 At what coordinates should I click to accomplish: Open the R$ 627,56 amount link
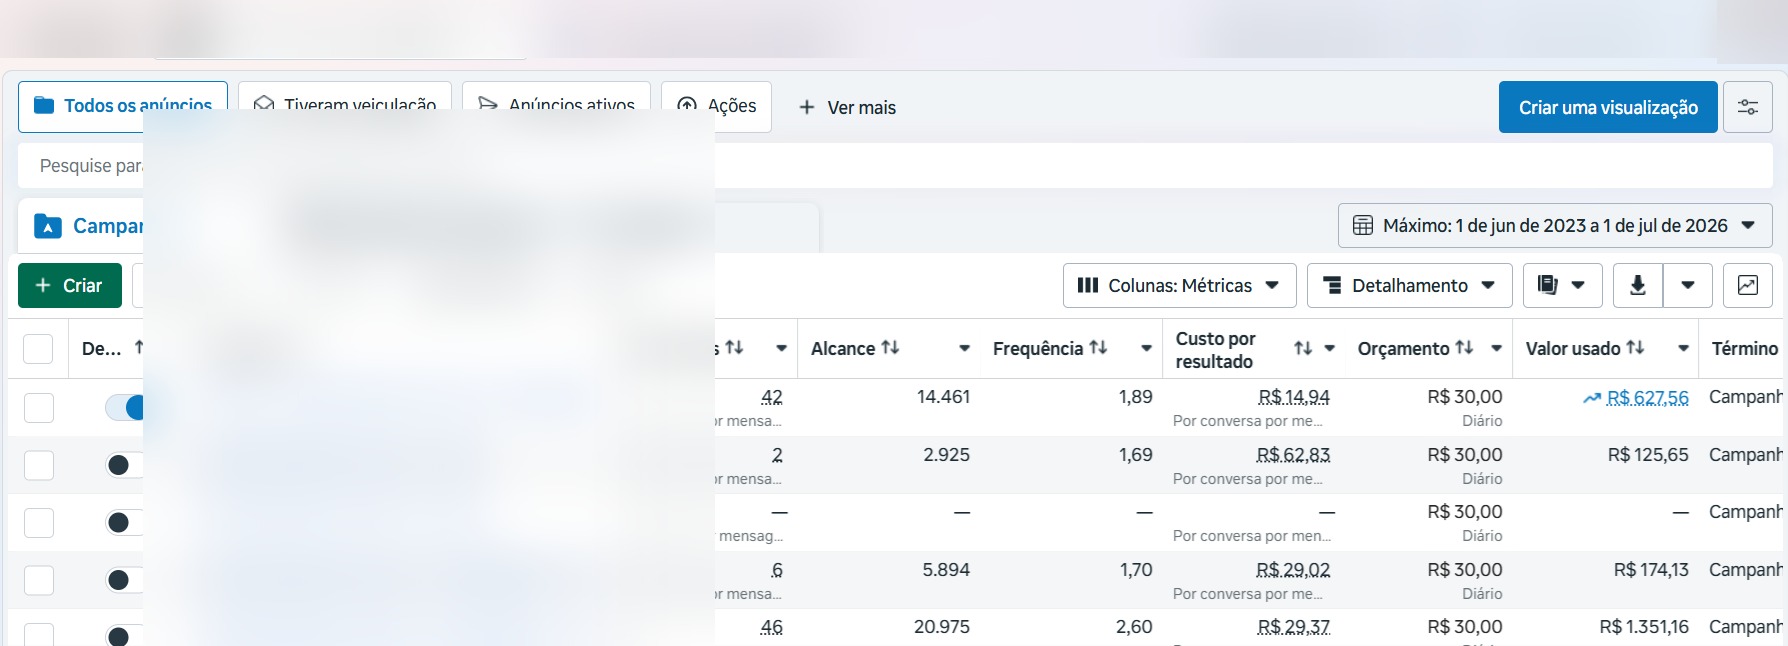point(1647,398)
